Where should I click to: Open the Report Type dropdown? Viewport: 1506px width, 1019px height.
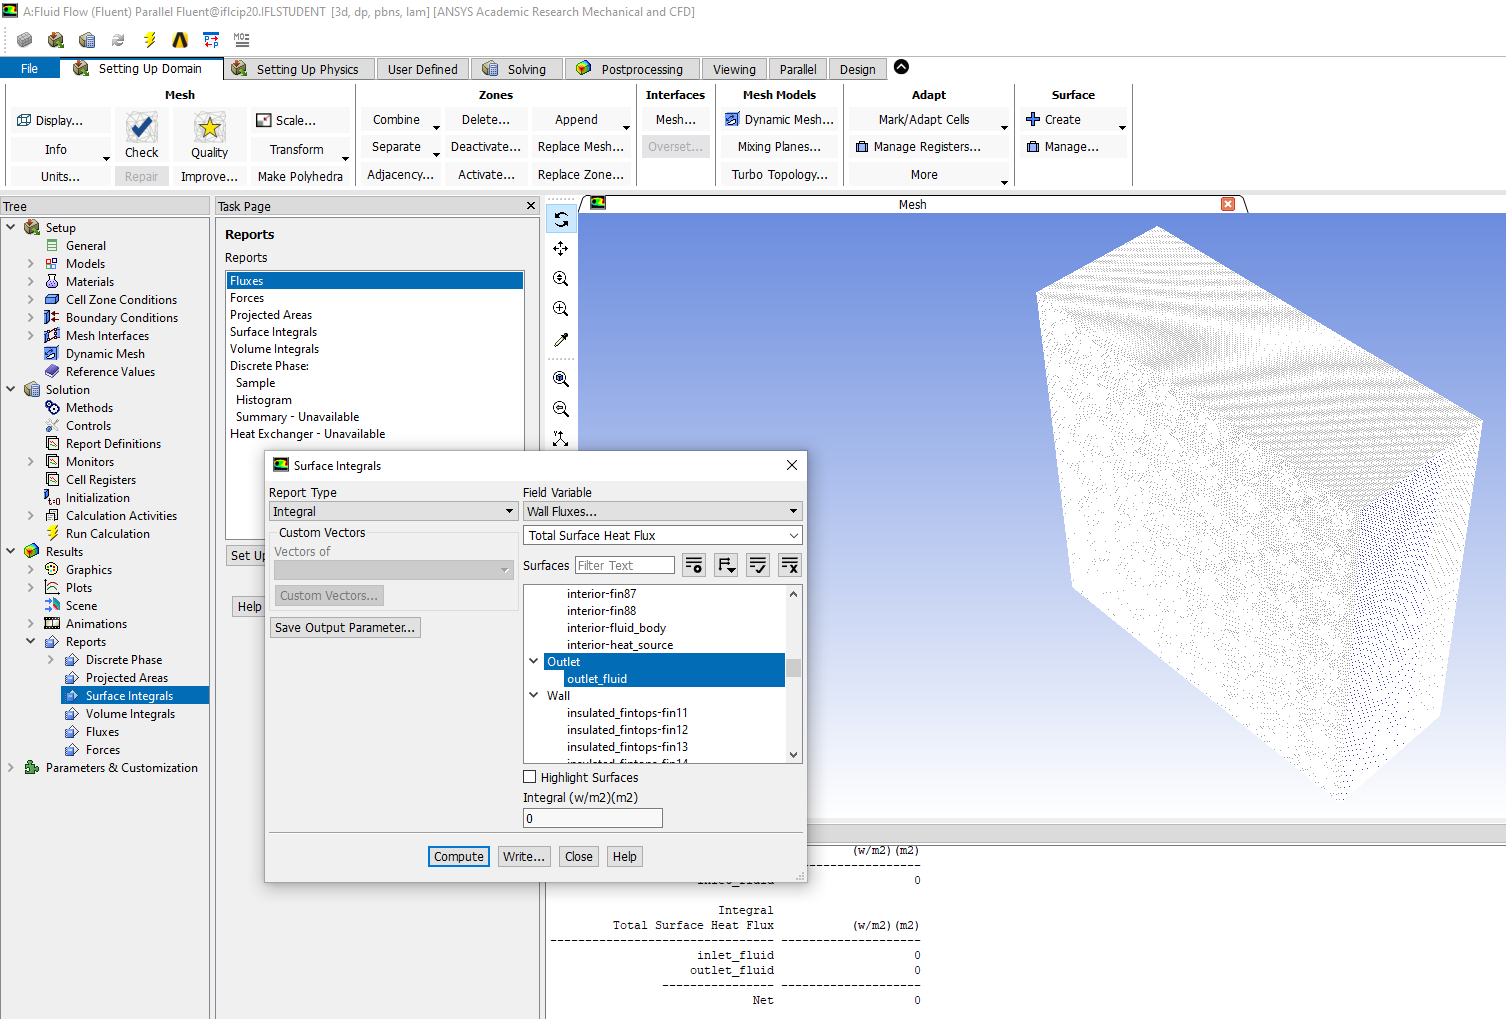pos(393,511)
